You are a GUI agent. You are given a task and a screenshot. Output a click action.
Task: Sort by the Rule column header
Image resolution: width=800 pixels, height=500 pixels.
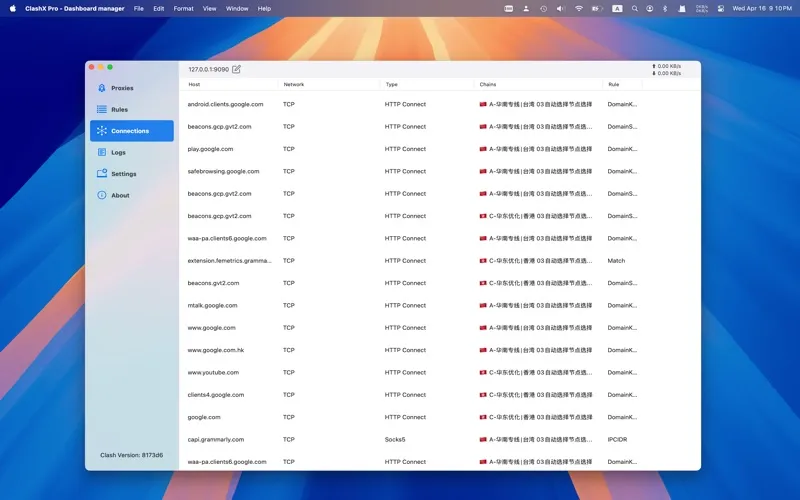click(x=613, y=84)
